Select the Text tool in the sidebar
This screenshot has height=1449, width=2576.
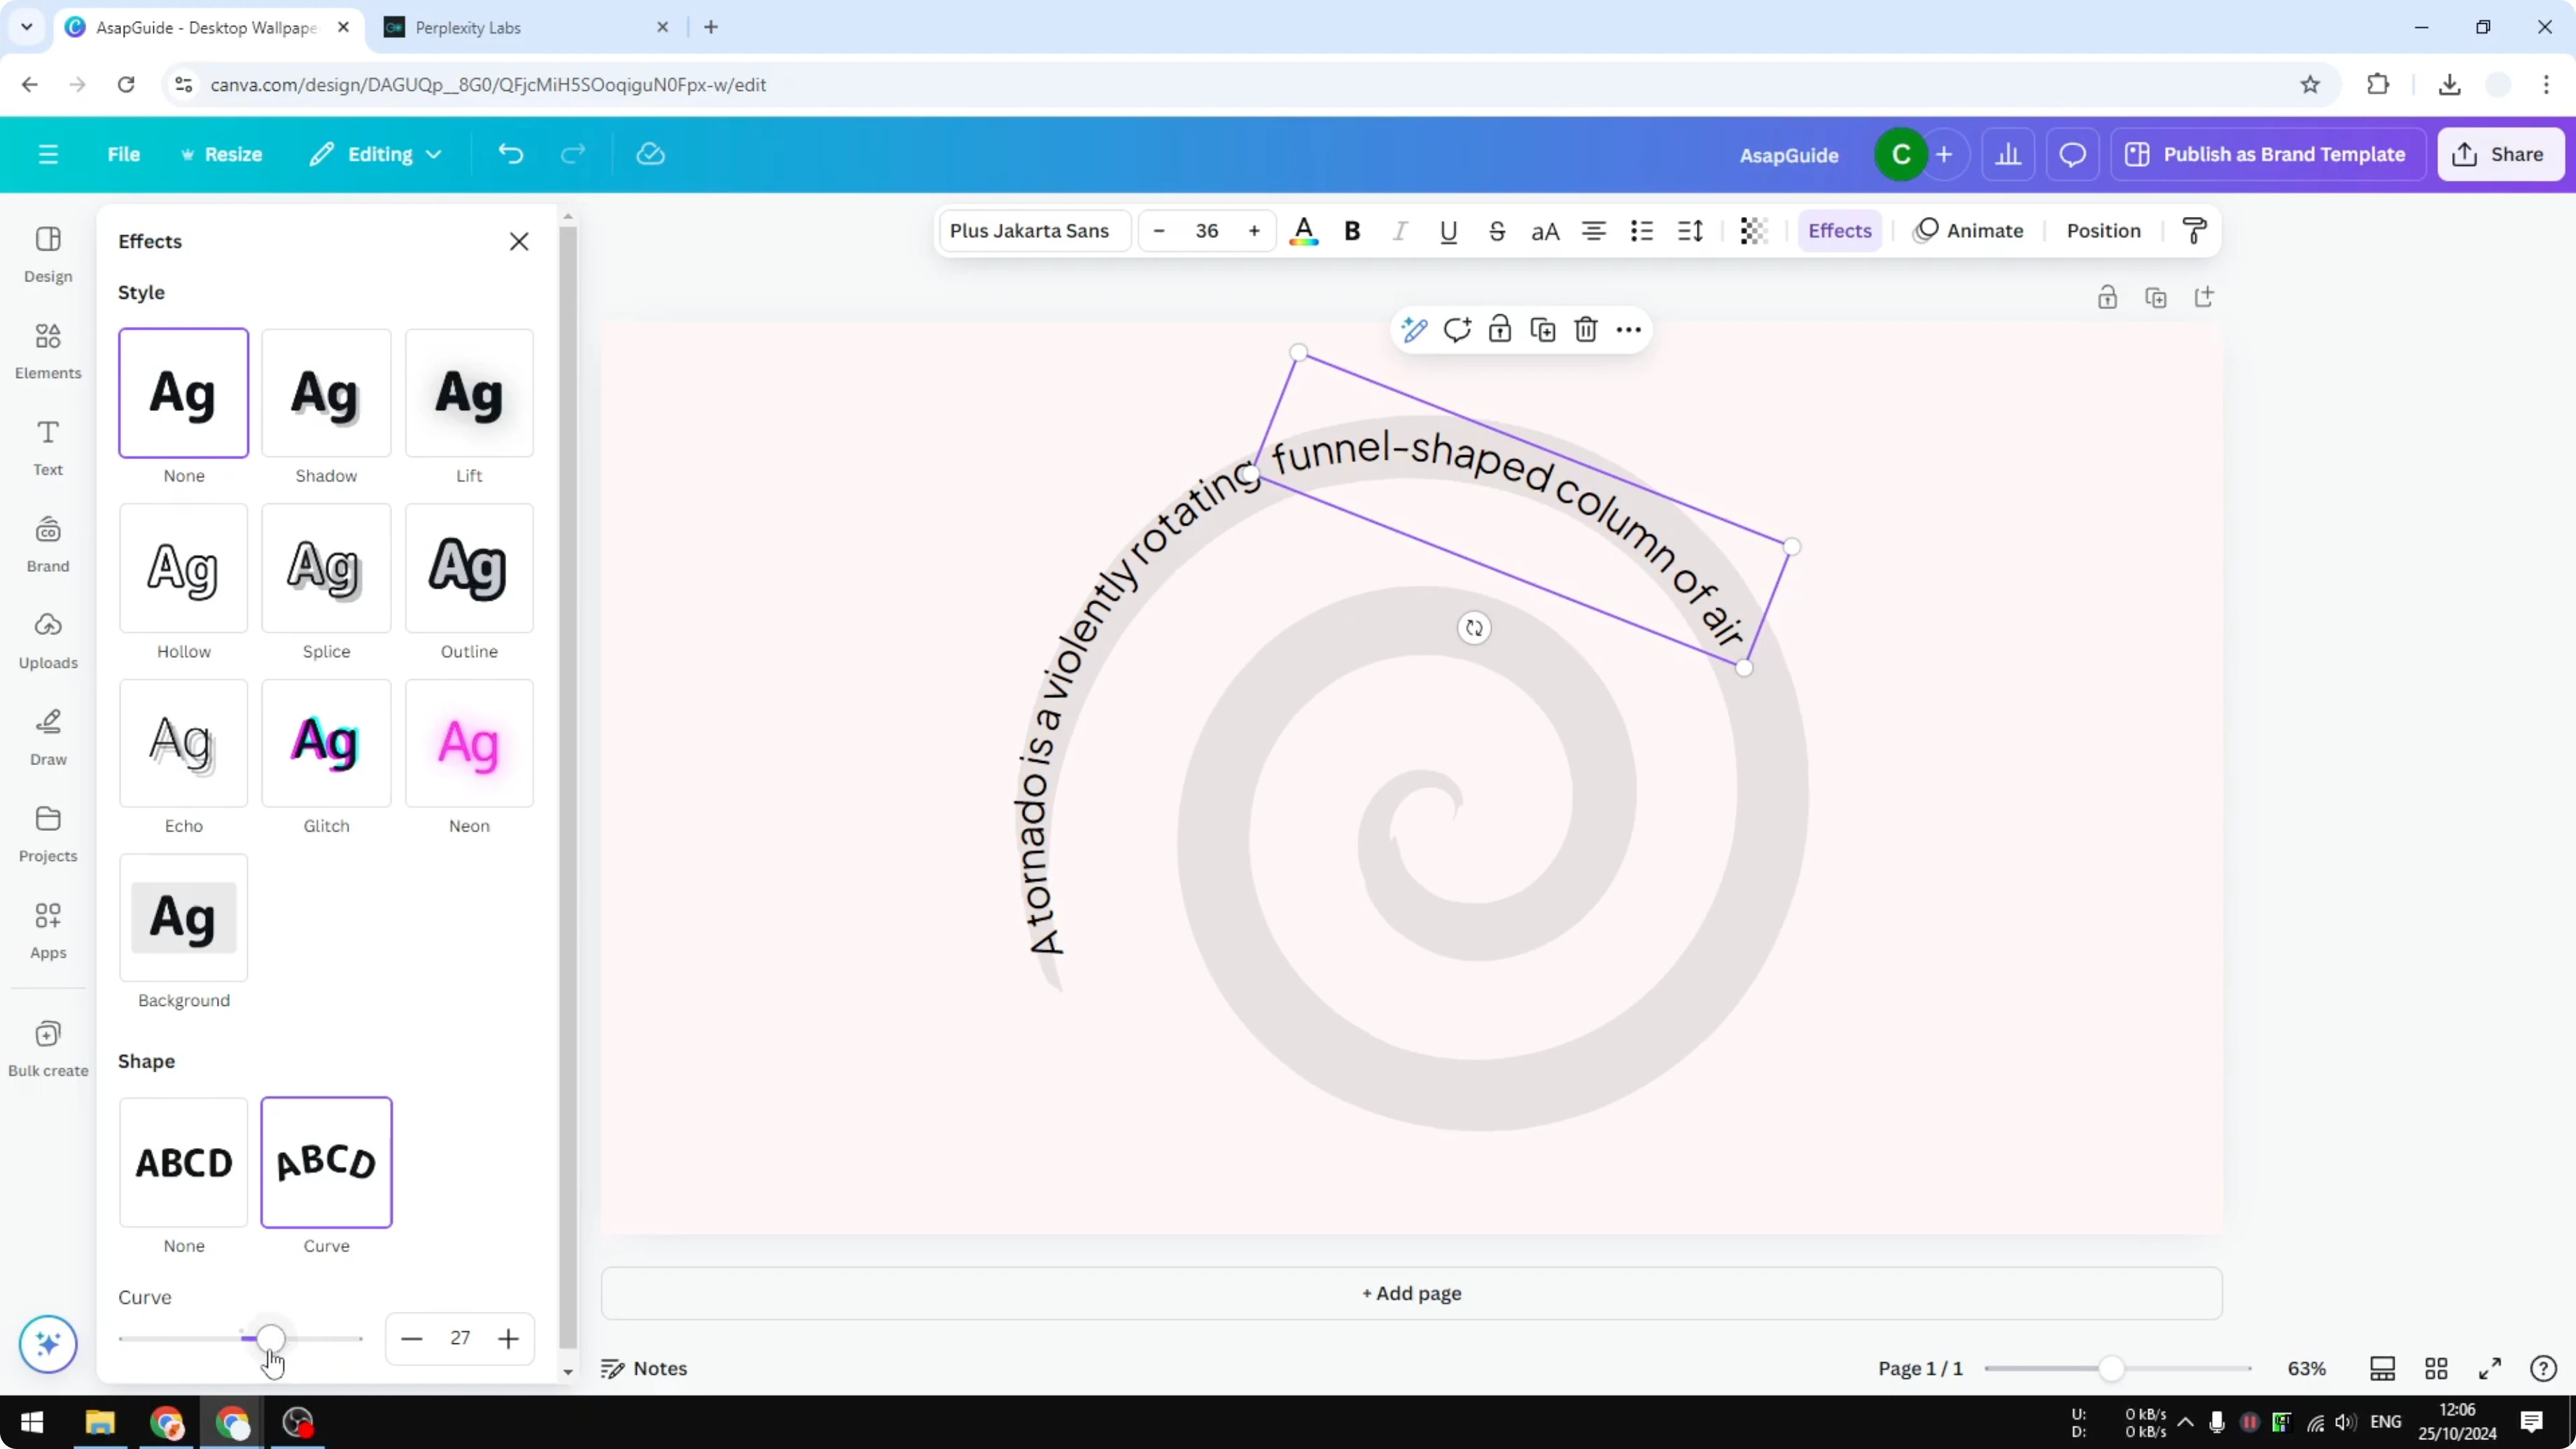[x=47, y=446]
